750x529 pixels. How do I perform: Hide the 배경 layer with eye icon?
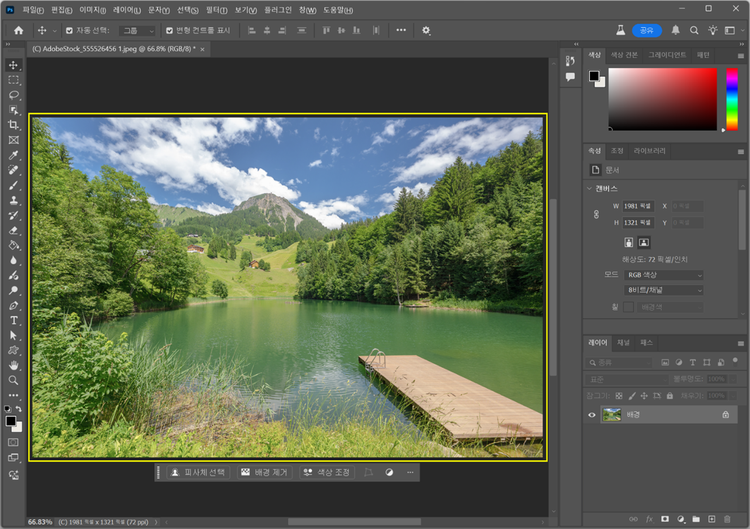[x=592, y=414]
